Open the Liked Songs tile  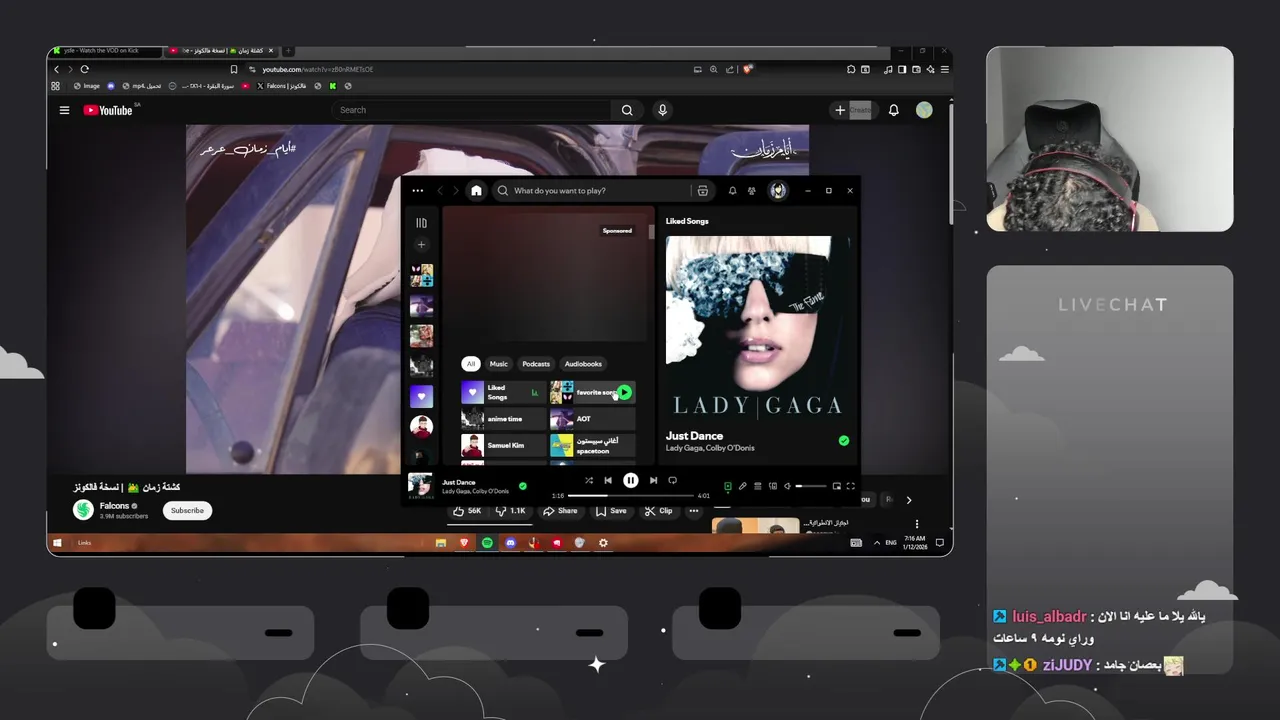click(x=503, y=392)
